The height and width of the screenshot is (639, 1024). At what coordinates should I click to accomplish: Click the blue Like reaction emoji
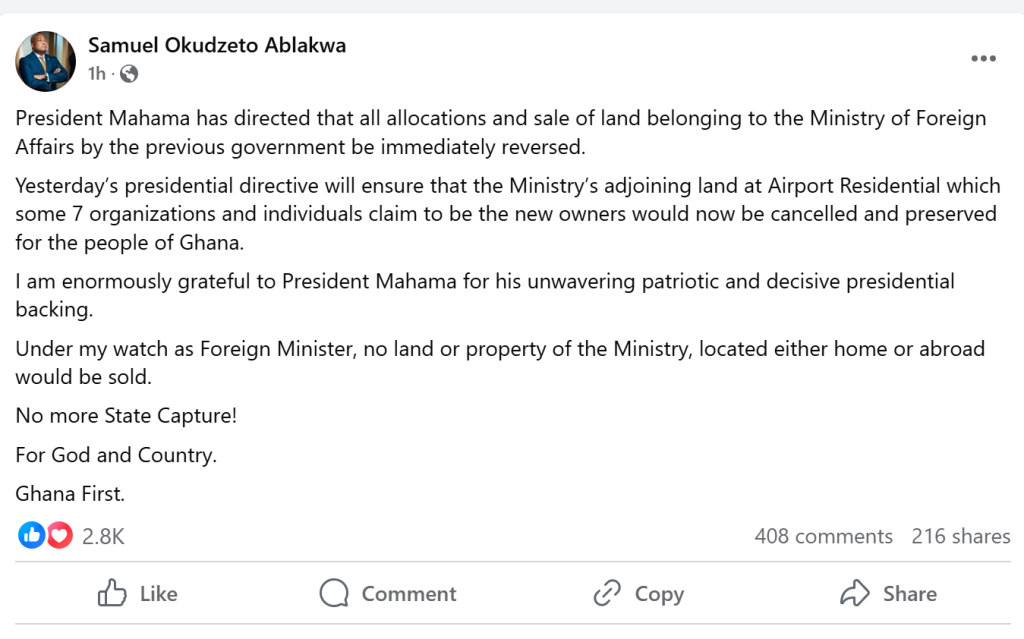click(x=30, y=536)
